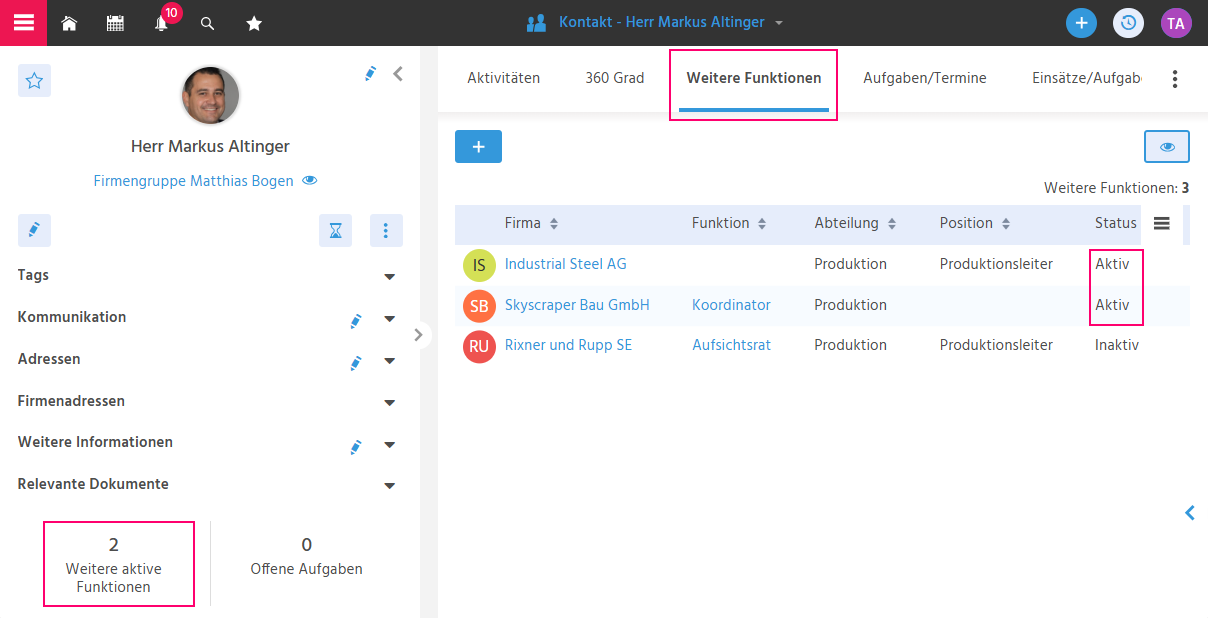1208x618 pixels.
Task: Open the Koordinator function link
Action: pyautogui.click(x=731, y=305)
